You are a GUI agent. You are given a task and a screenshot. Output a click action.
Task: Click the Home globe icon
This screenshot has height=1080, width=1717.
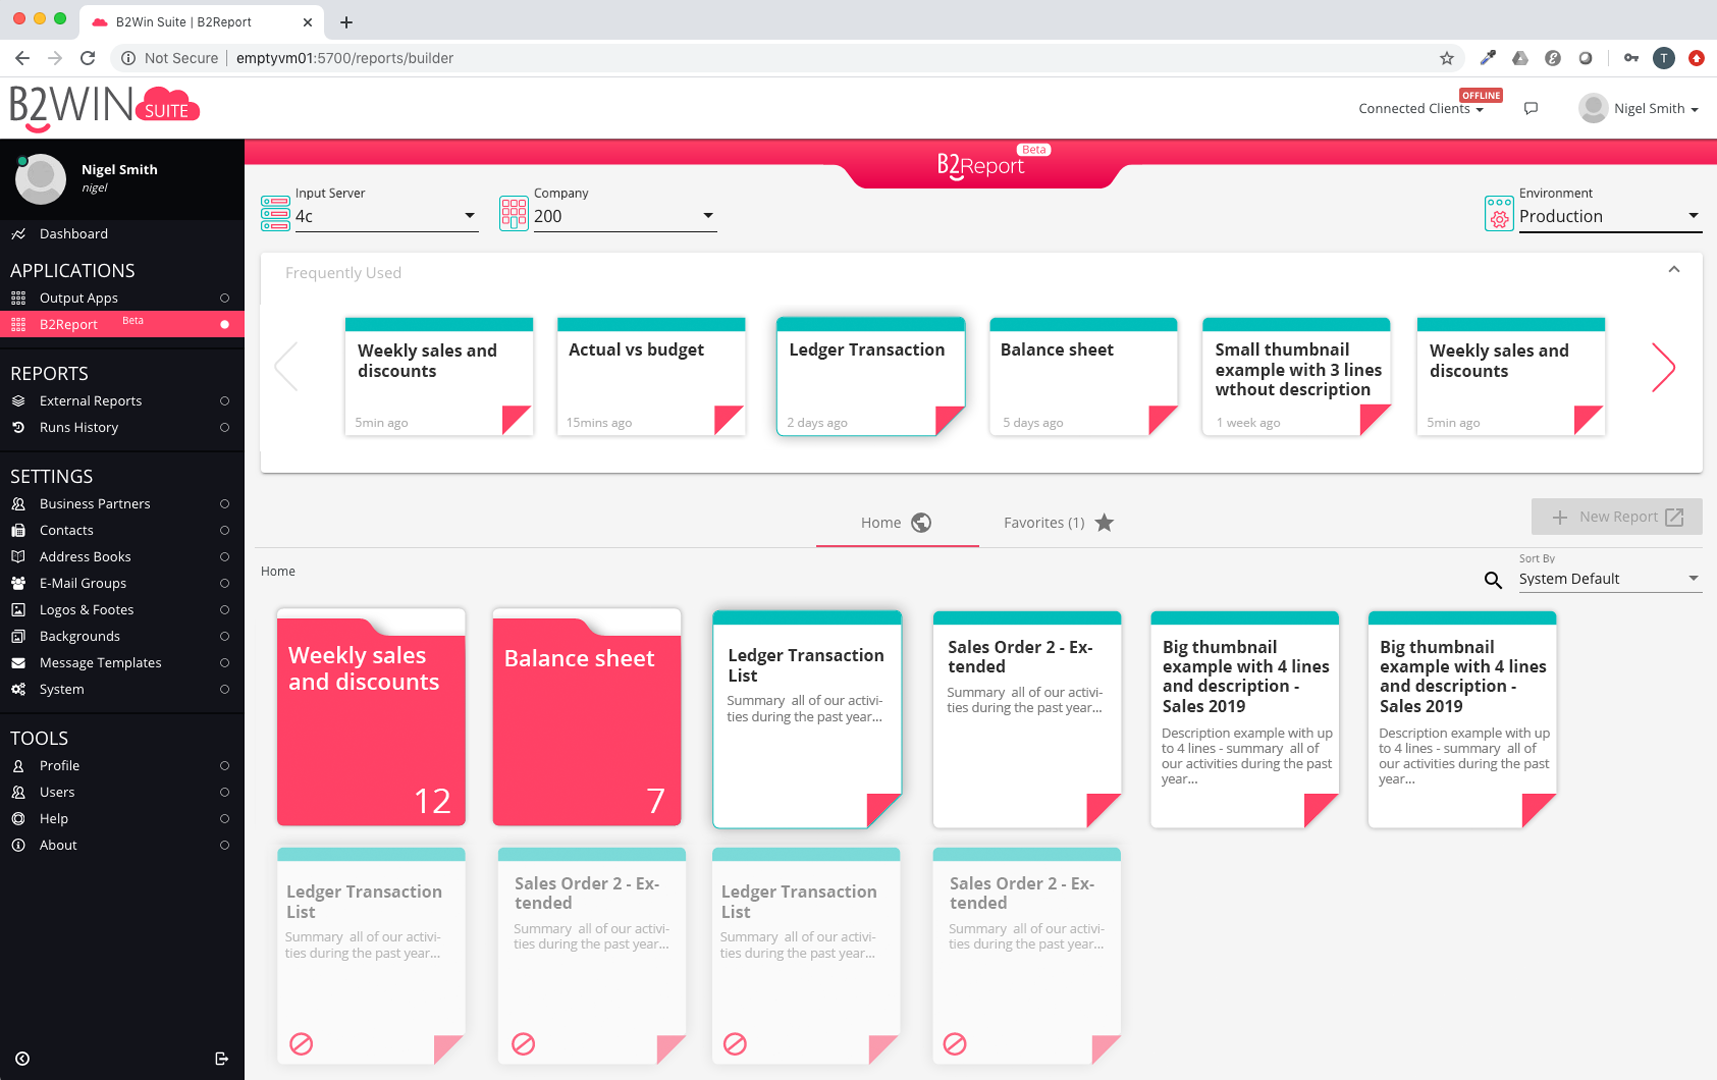coord(921,523)
